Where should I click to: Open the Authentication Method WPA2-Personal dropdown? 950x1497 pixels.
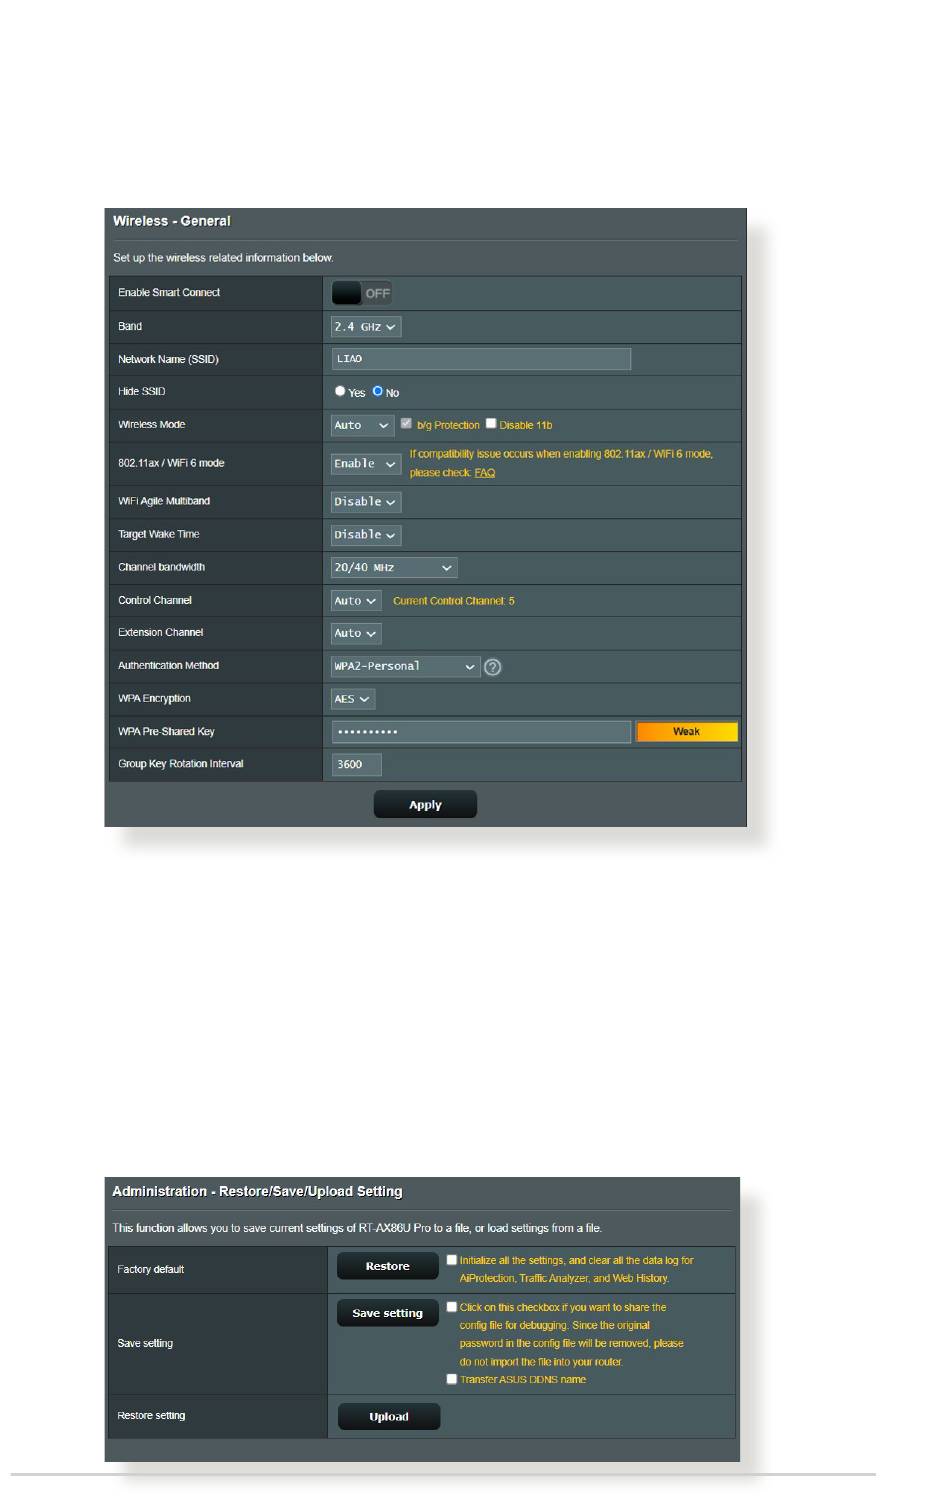pos(406,666)
